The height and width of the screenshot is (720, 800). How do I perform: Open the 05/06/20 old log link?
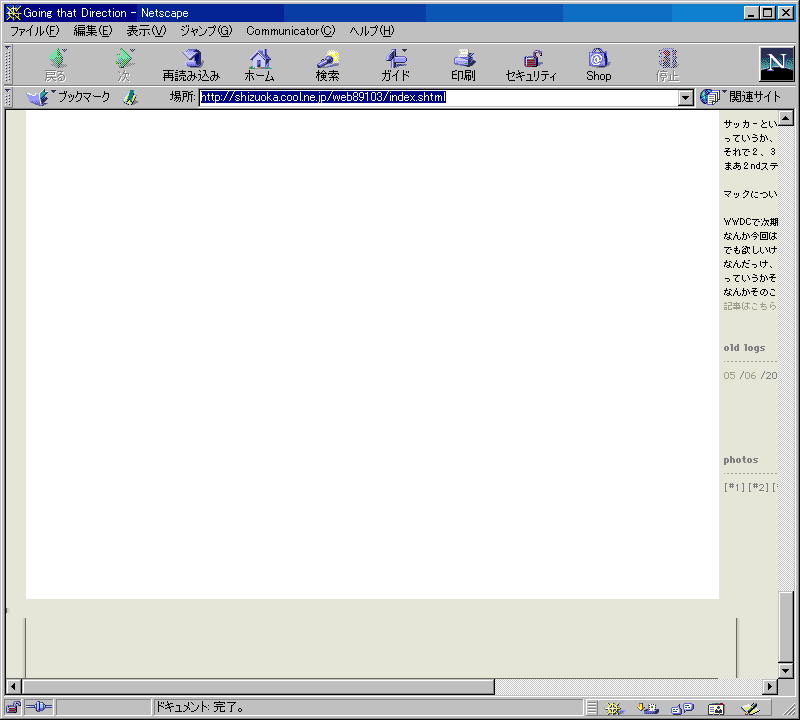pos(750,376)
